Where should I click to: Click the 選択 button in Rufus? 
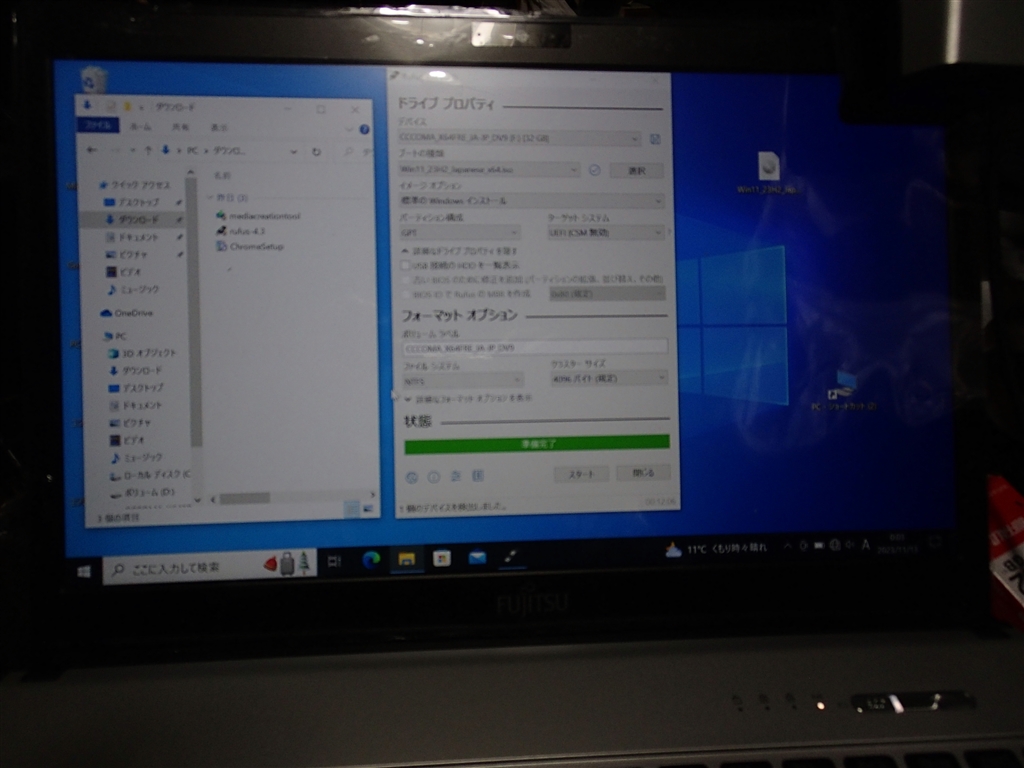(x=637, y=170)
